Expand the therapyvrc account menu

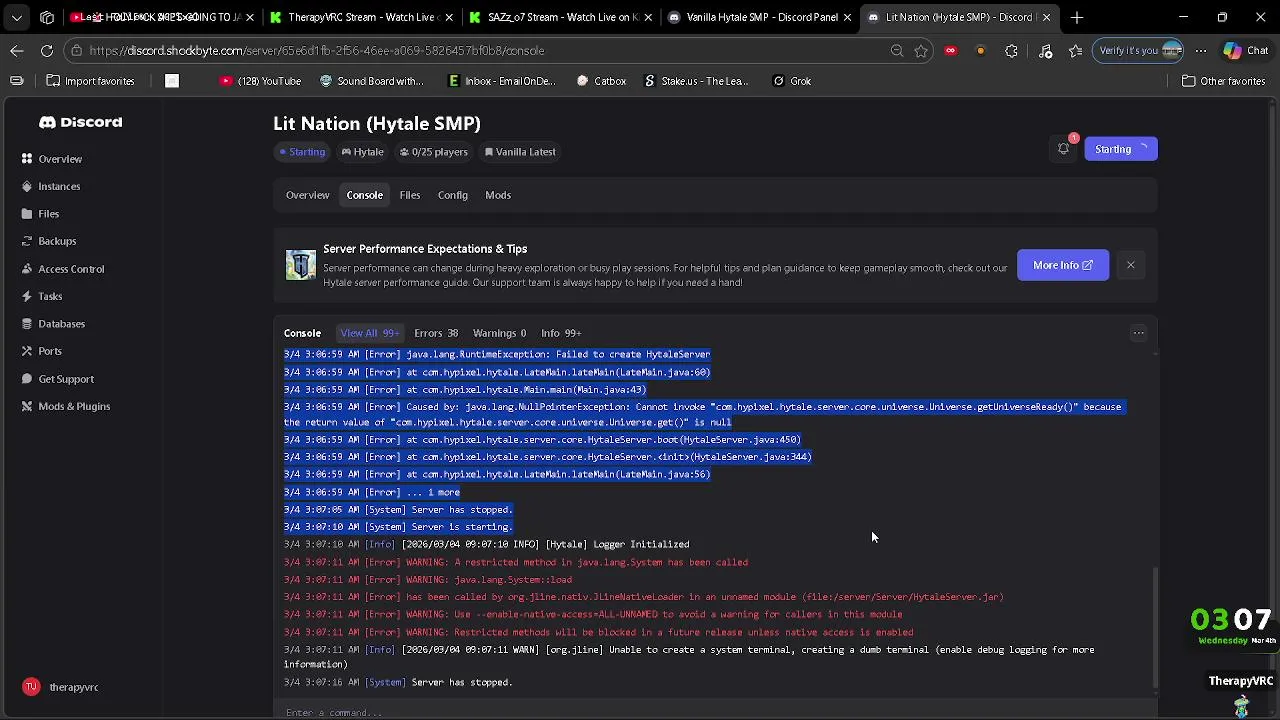pyautogui.click(x=73, y=687)
